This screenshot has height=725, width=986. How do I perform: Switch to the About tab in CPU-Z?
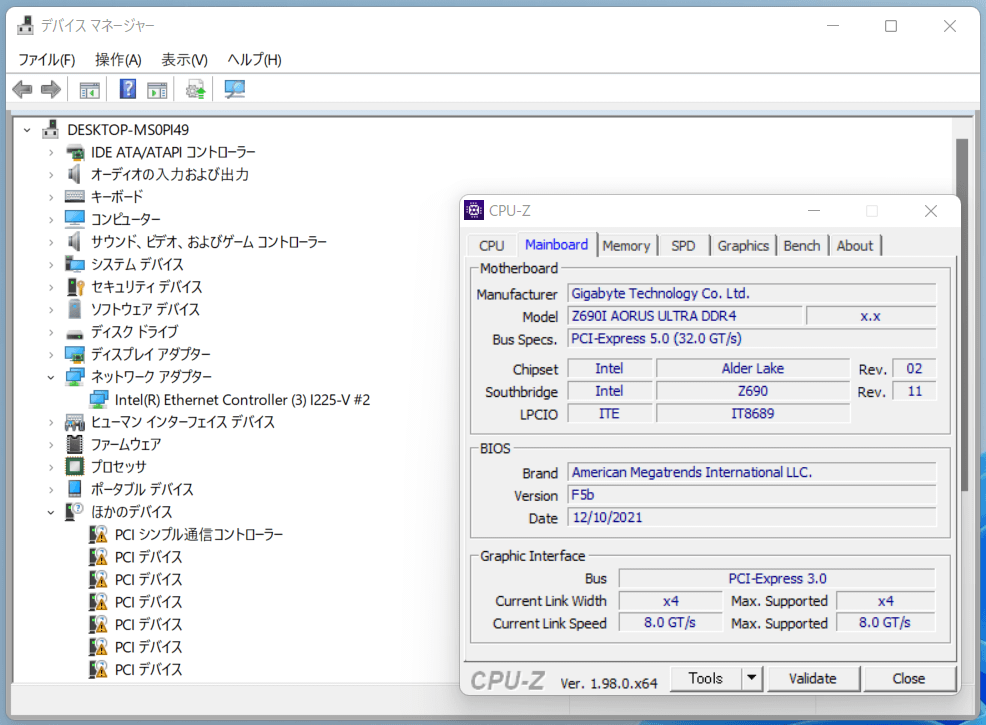click(855, 246)
